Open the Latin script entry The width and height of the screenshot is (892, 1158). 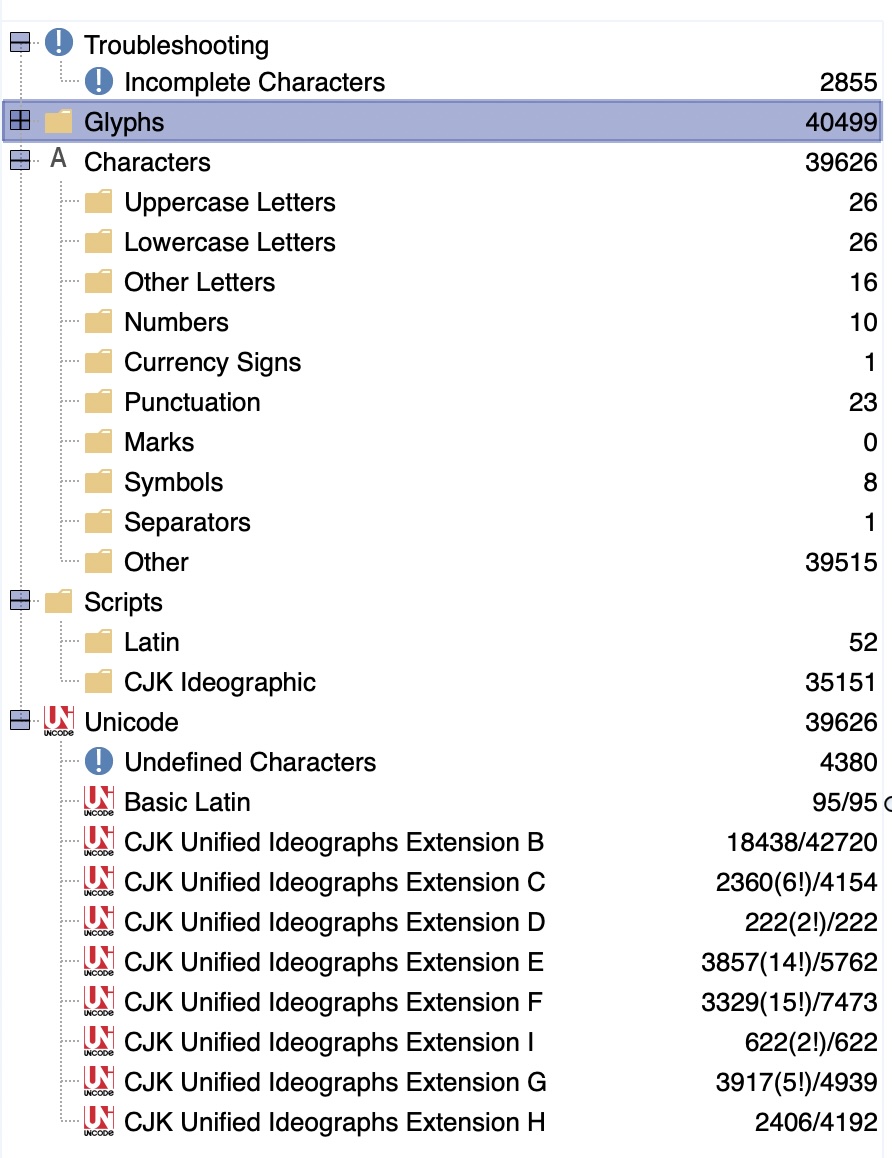[152, 642]
